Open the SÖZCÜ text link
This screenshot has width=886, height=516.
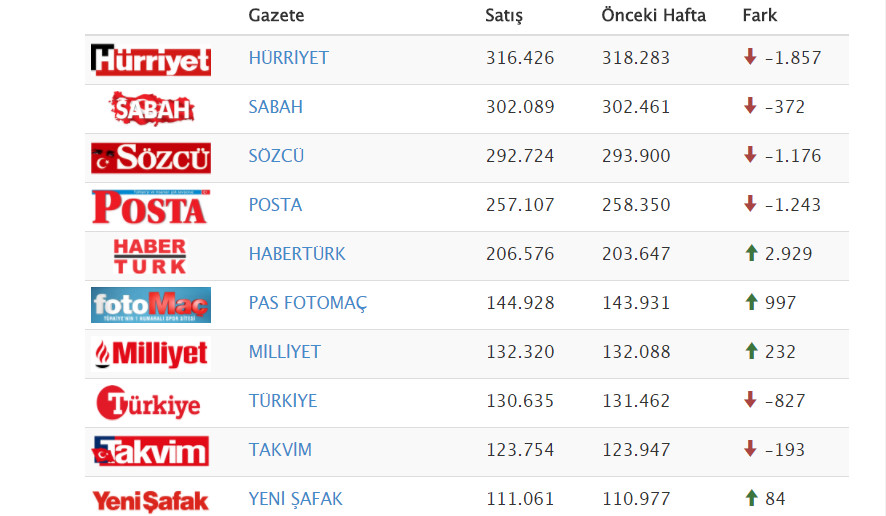point(276,156)
